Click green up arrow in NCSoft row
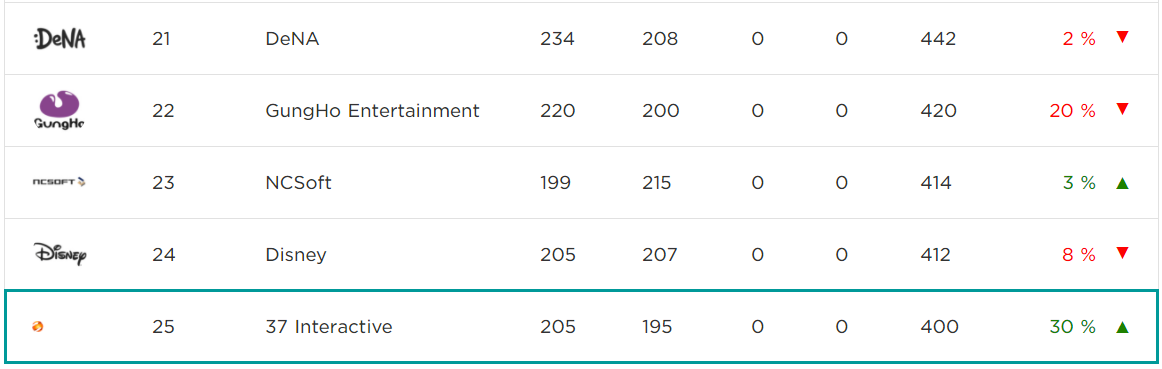Image resolution: width=1162 pixels, height=369 pixels. point(1122,183)
